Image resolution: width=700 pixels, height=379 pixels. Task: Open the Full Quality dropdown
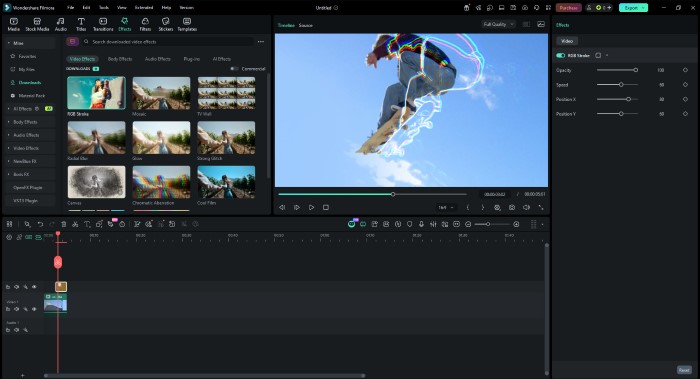click(499, 24)
